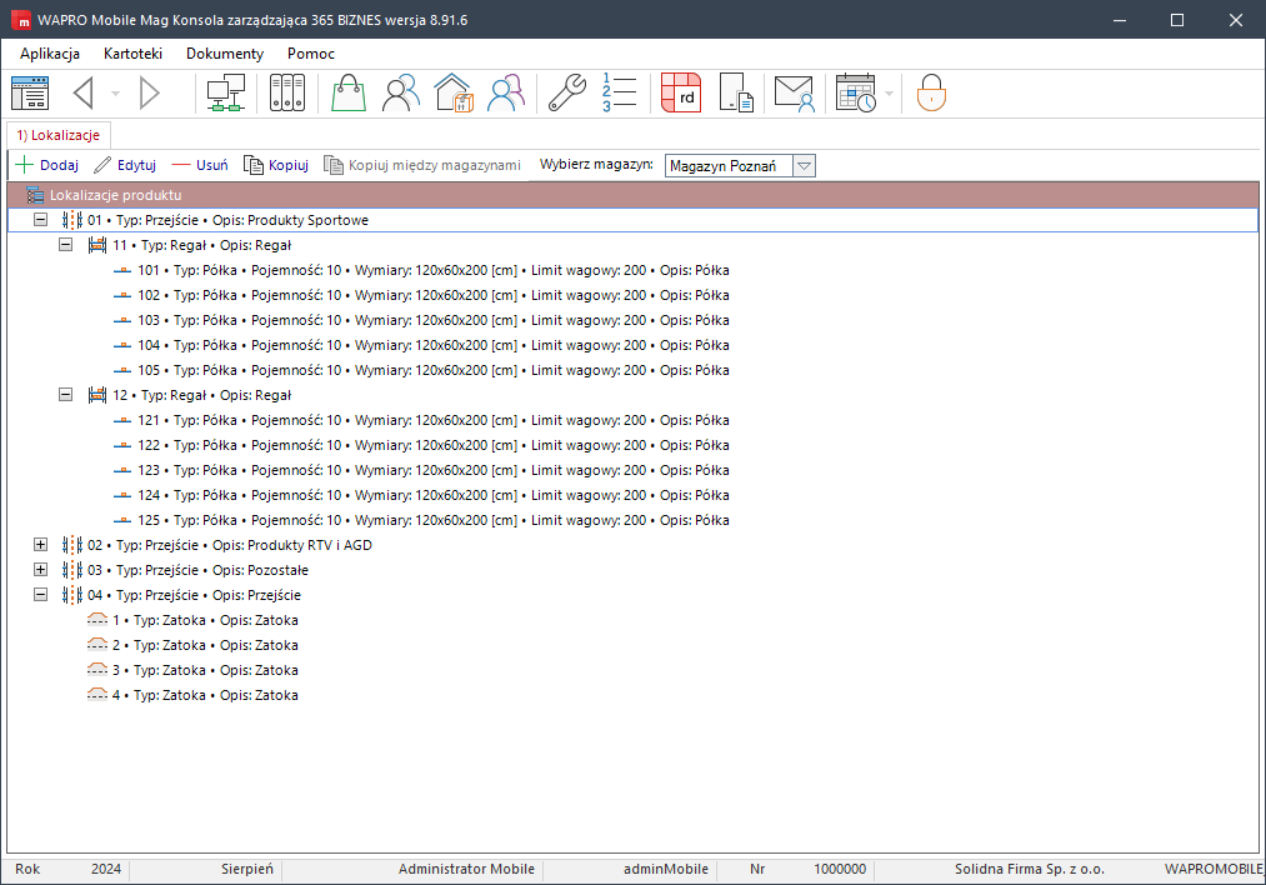Open back-history dropdown arrow beside left arrow
Screen dimensions: 1266x885
point(115,94)
